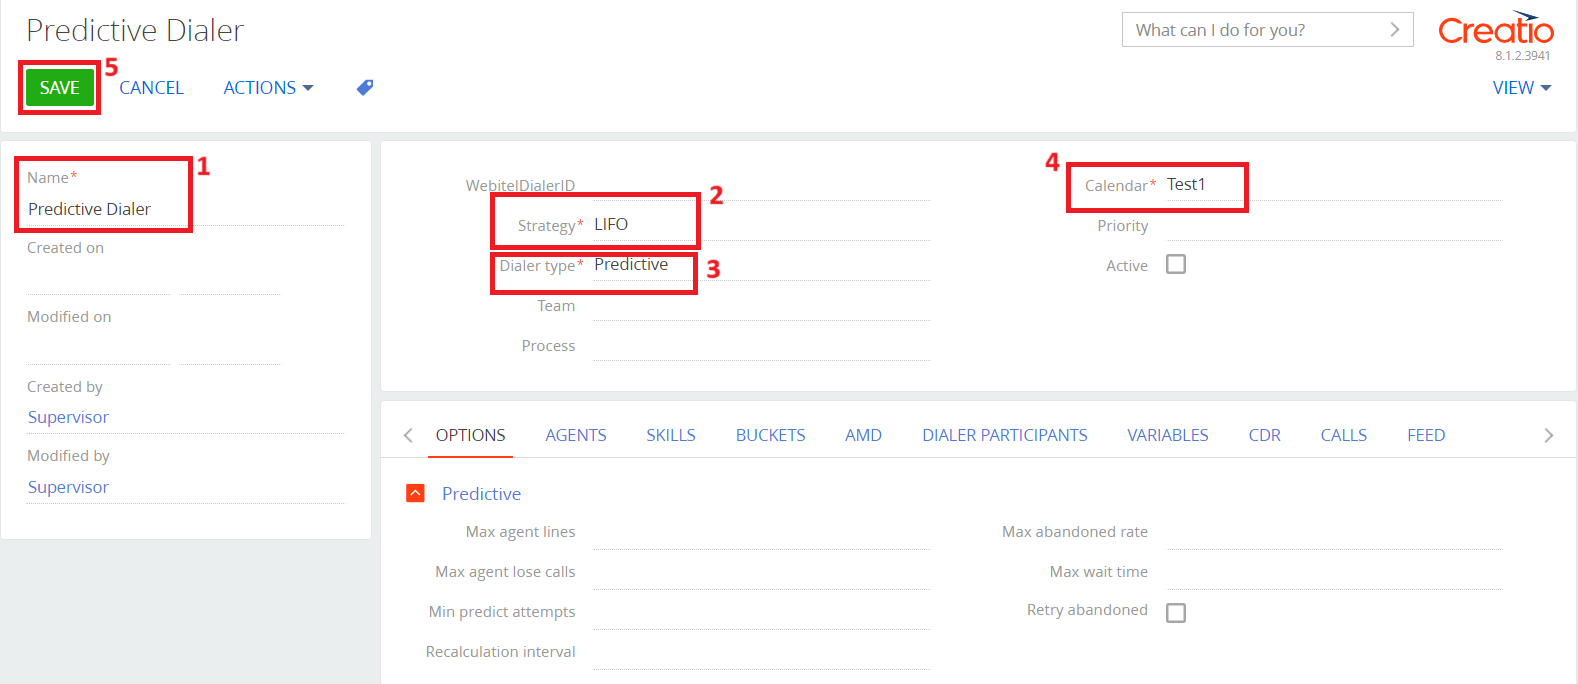
Task: Switch to the CDR tab
Action: [x=1264, y=435]
